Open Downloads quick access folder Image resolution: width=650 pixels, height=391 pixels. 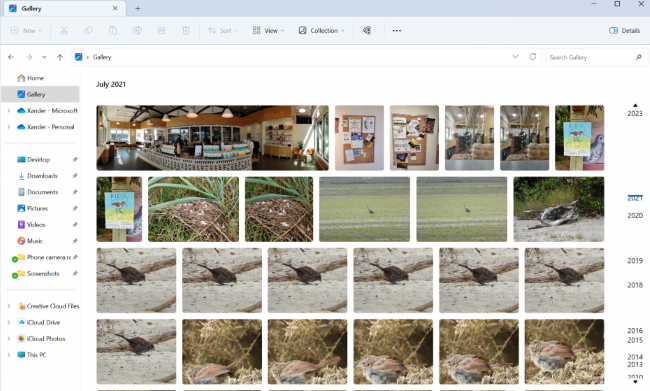point(42,176)
